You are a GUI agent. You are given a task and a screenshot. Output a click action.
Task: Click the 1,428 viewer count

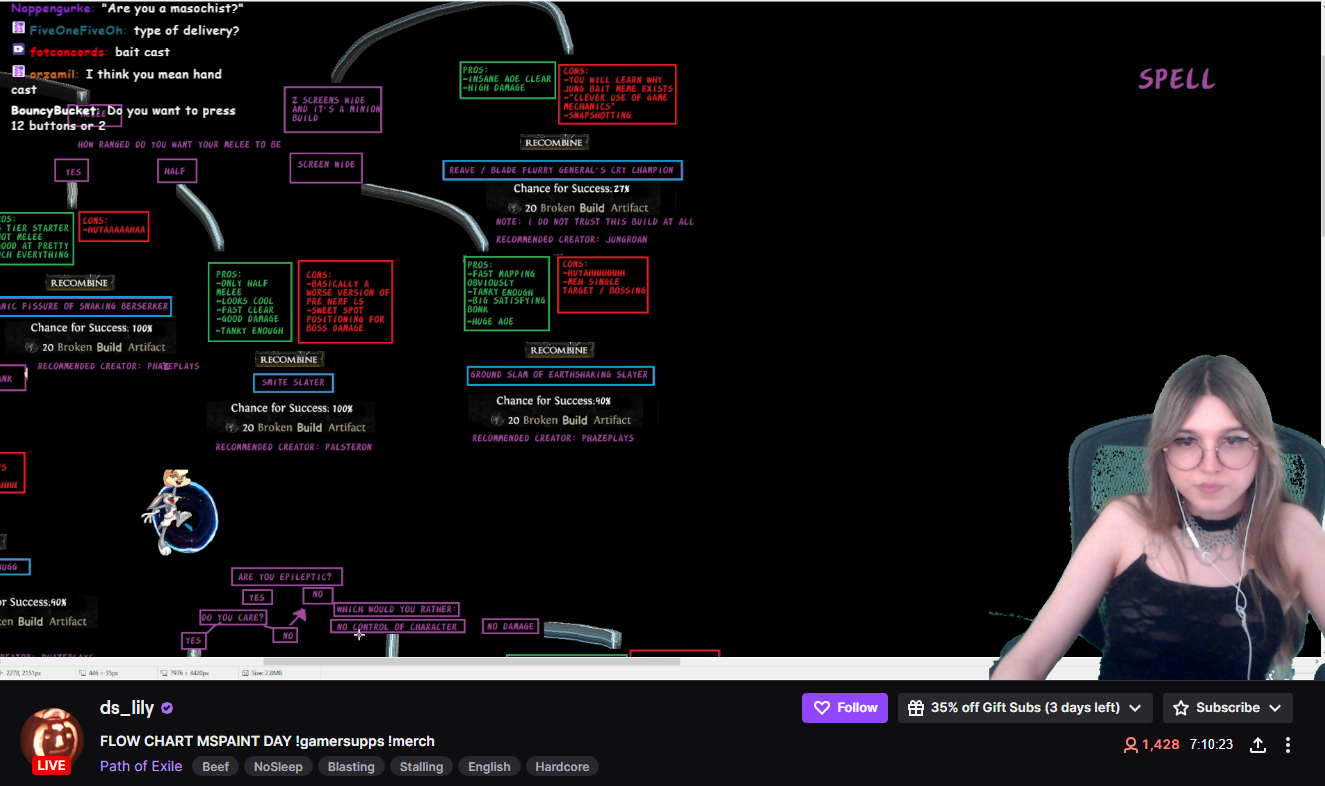pyautogui.click(x=1161, y=745)
